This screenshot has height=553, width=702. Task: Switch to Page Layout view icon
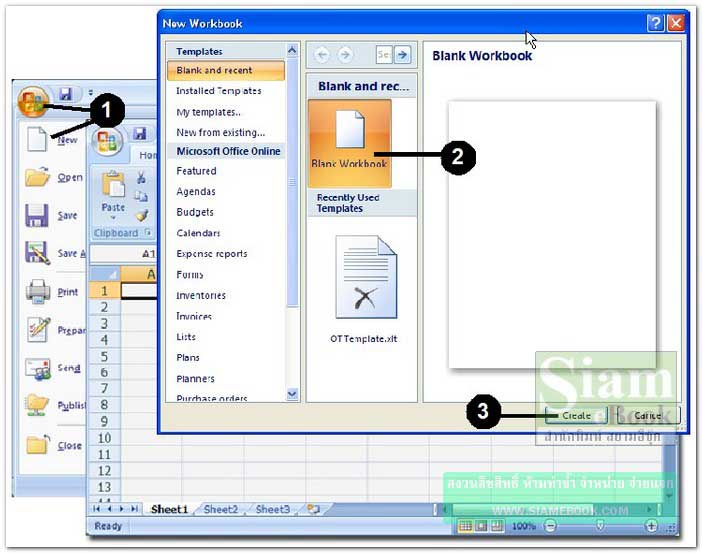[481, 526]
